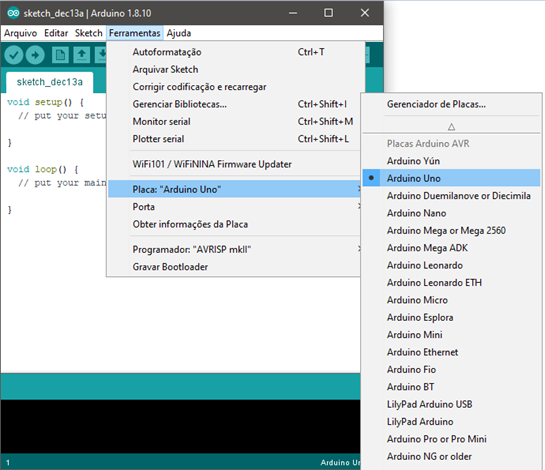
Task: Open Monitor serial
Action: [234, 122]
